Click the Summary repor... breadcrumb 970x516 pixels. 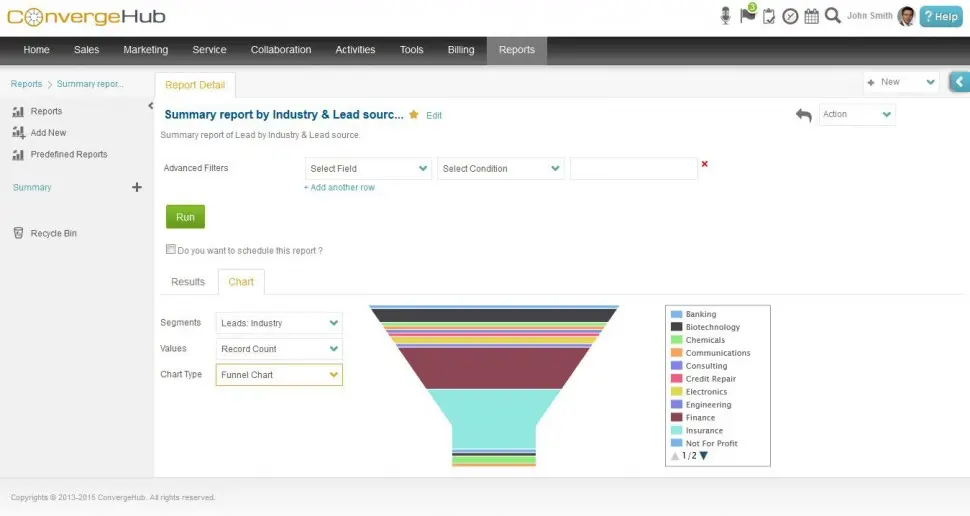coord(90,84)
